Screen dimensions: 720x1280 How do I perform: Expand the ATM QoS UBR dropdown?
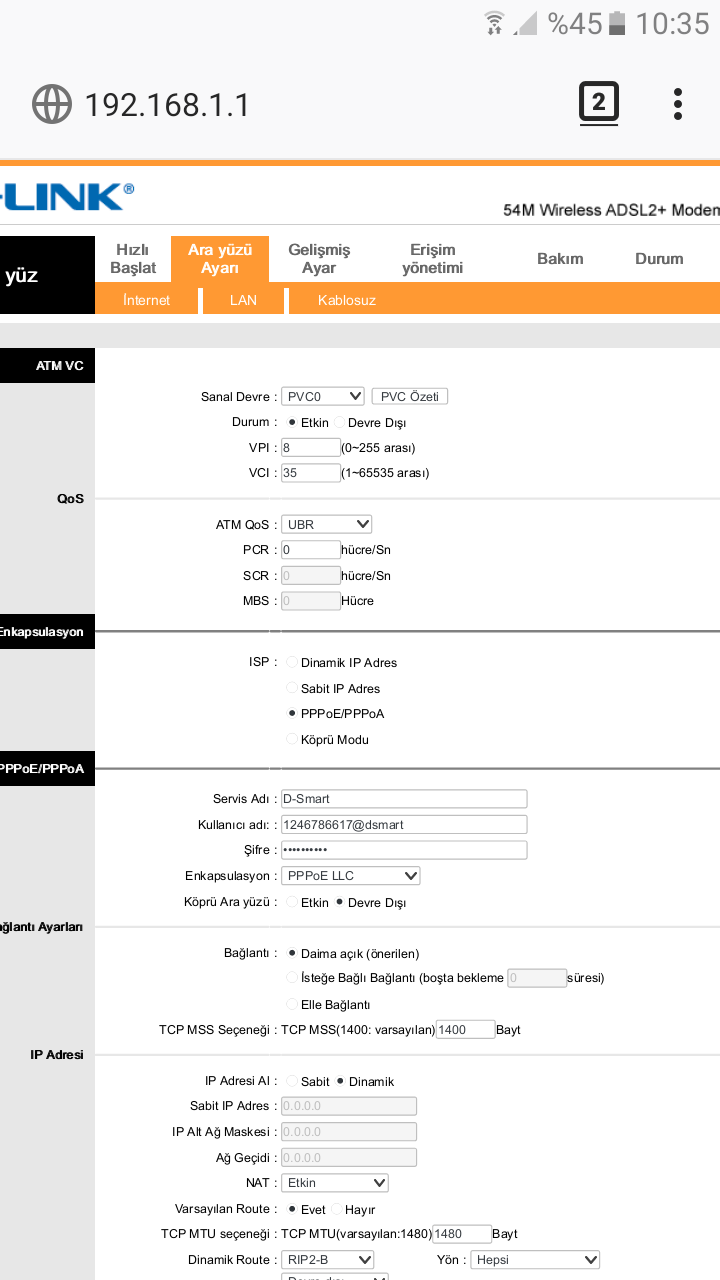coord(326,524)
